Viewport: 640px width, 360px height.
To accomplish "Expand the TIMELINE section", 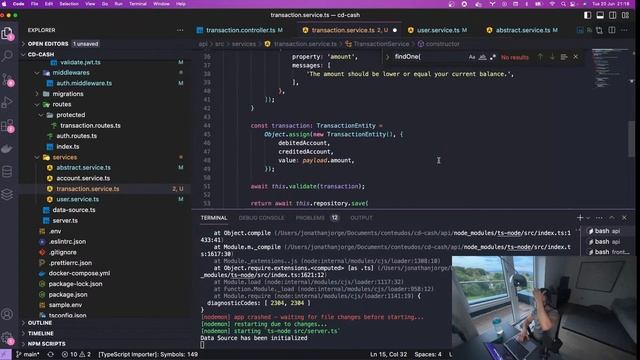I will pyautogui.click(x=40, y=333).
